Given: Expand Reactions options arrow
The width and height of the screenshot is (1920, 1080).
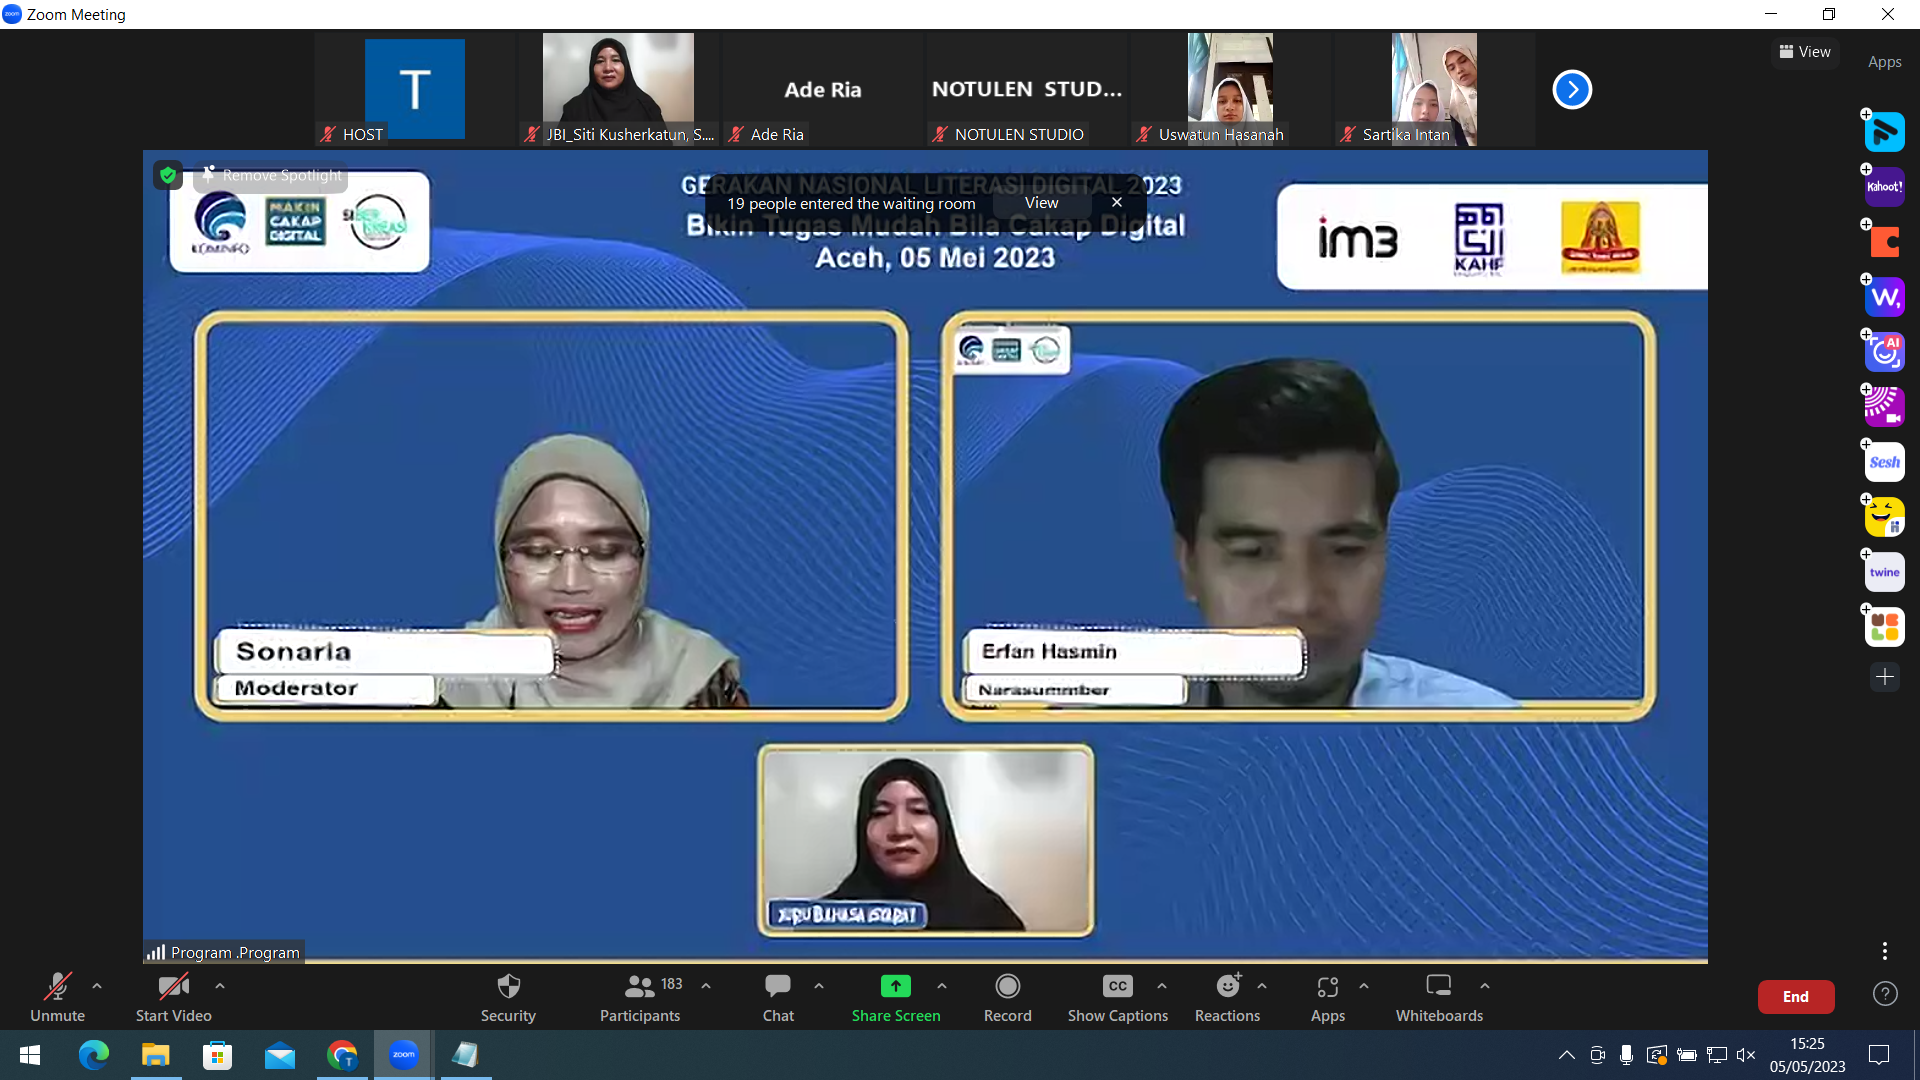Looking at the screenshot, I should [x=1262, y=986].
